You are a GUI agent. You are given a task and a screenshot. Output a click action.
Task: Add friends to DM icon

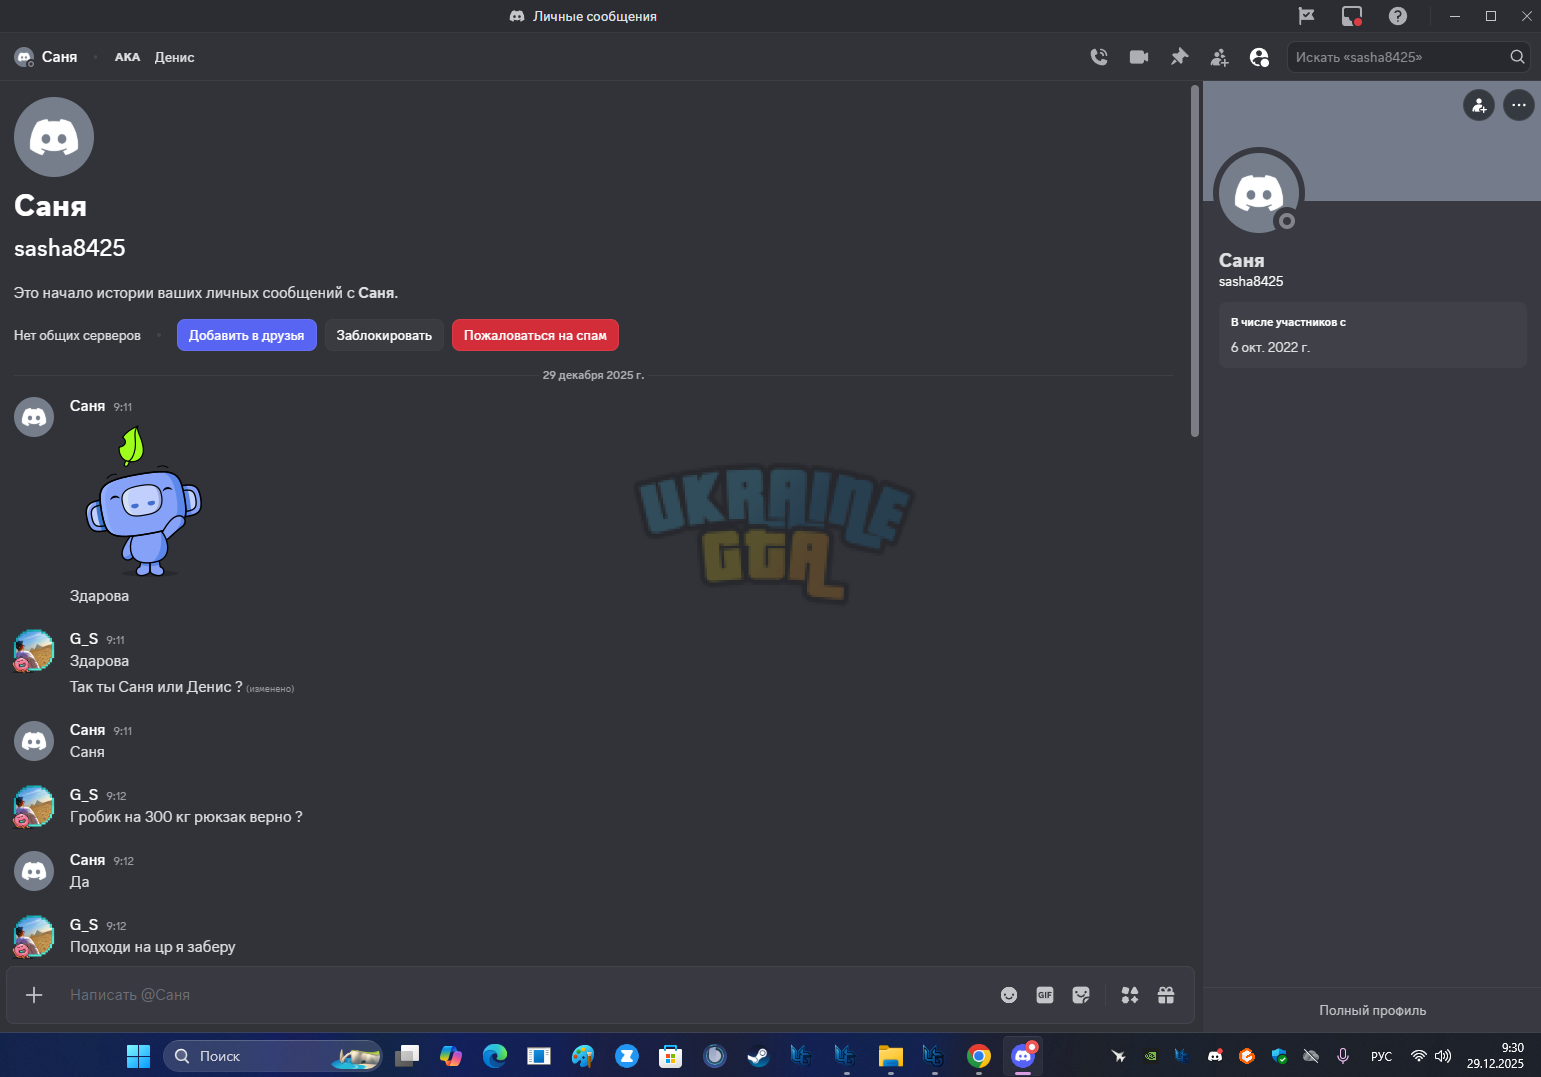1219,57
